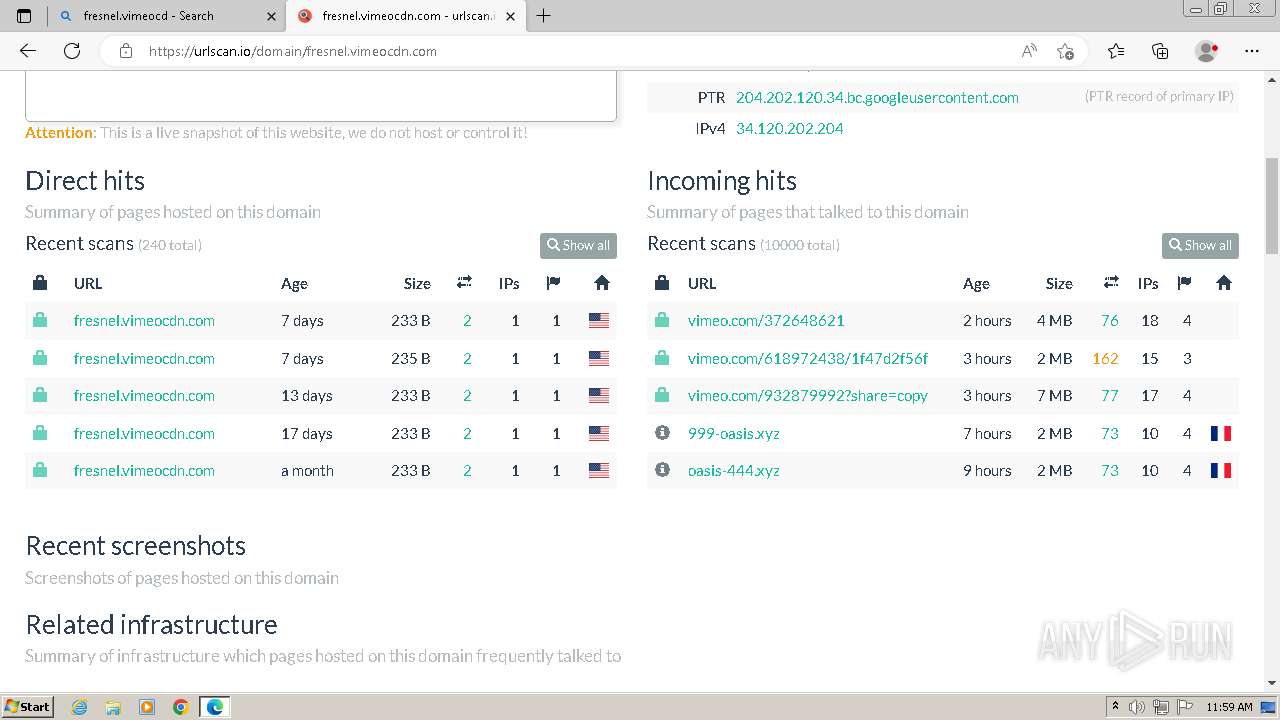The width and height of the screenshot is (1280, 720).
Task: Show hidden system tray icons arrow
Action: pyautogui.click(x=1116, y=707)
